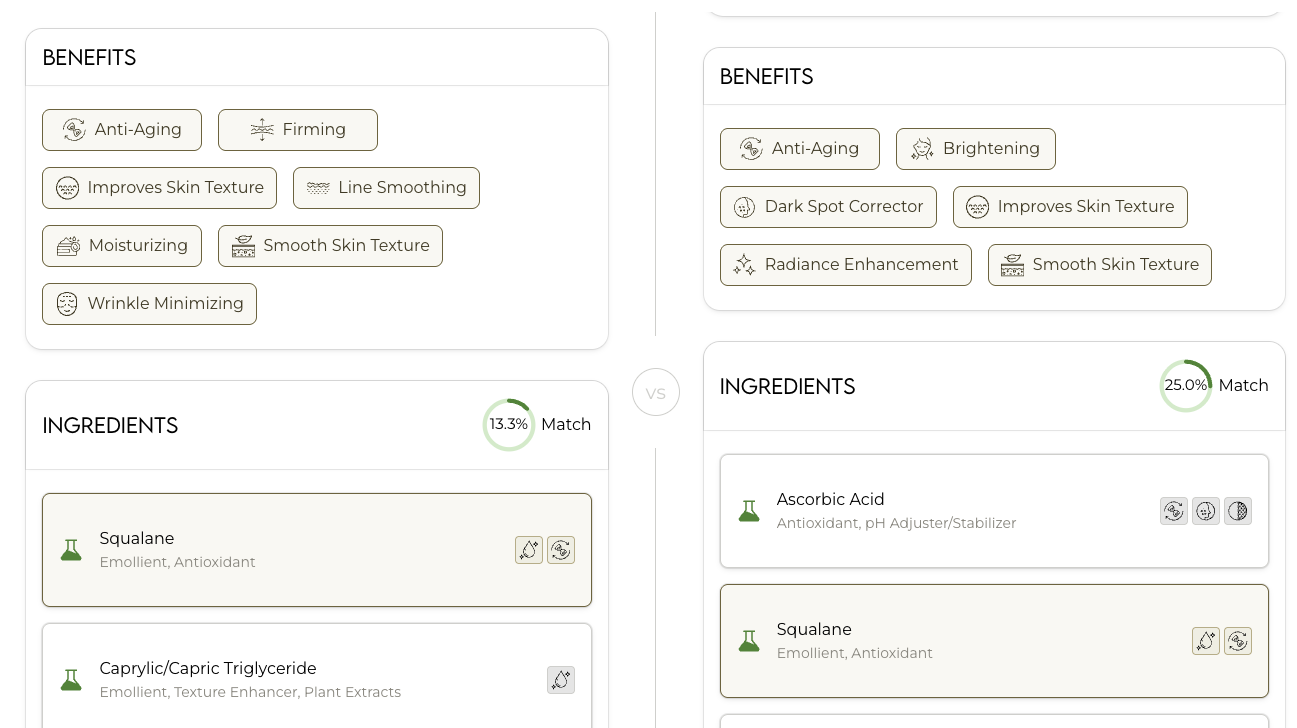Click moisturizing droplet icon on Caprylic/Capric Triglyceride
1297x728 pixels.
[561, 680]
